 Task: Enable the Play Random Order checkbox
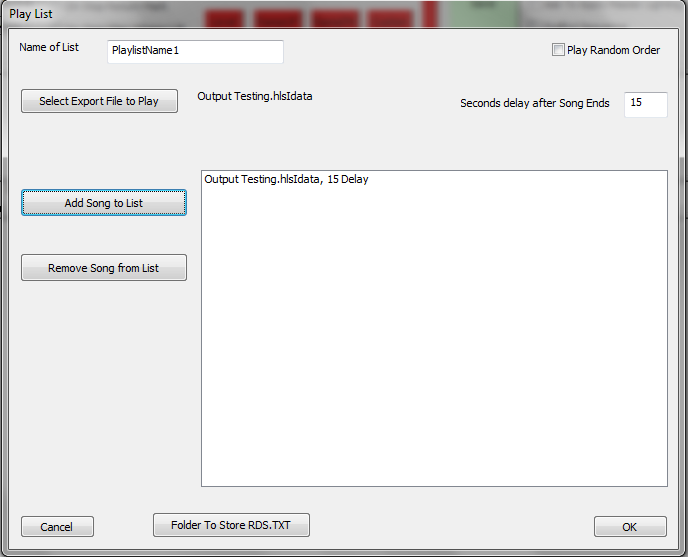pos(558,50)
